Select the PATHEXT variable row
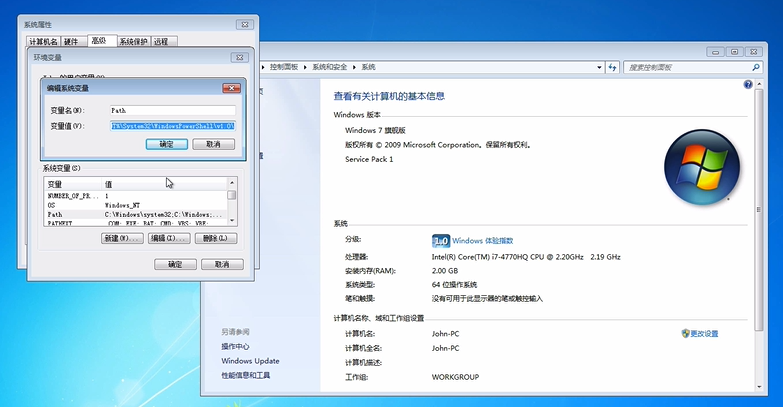 135,223
